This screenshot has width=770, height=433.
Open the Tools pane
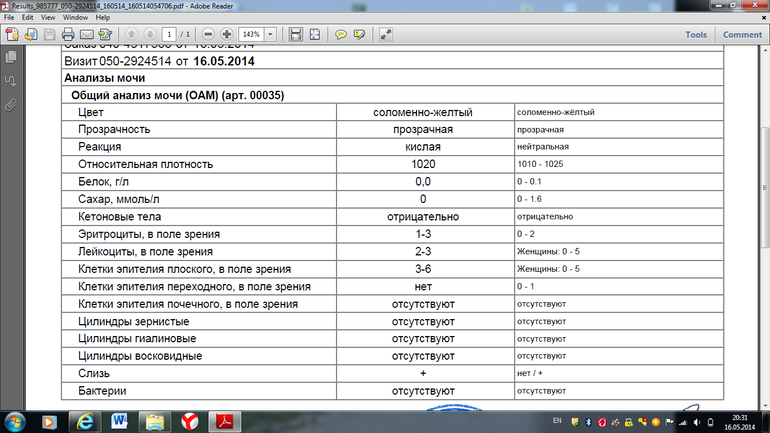point(696,35)
